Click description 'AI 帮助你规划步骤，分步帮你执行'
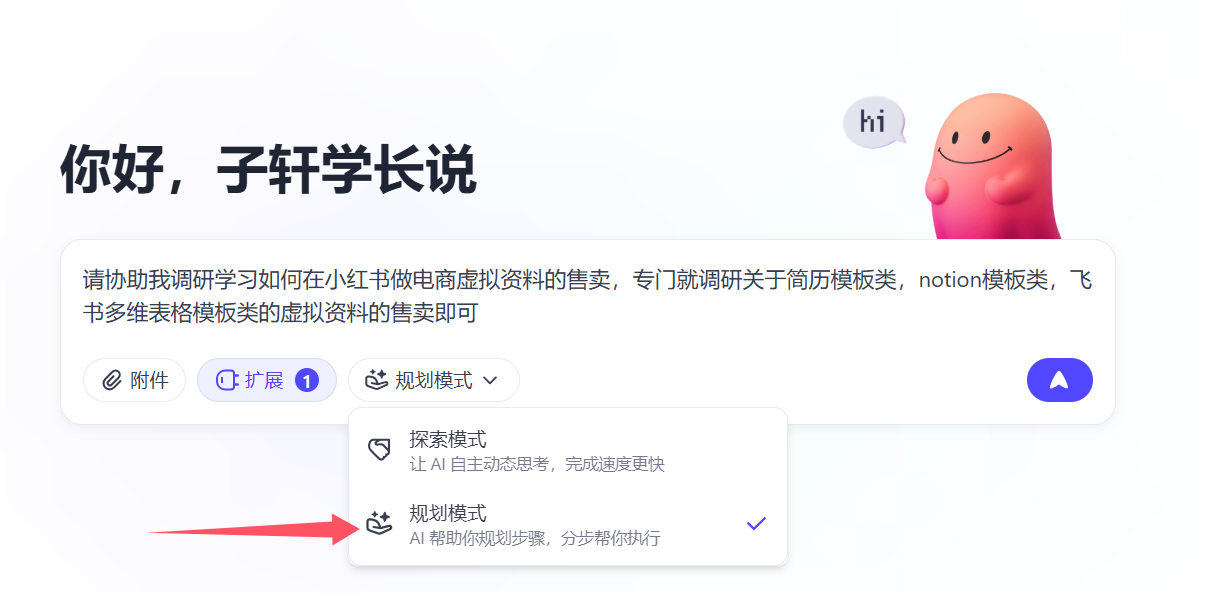1208x593 pixels. pyautogui.click(x=535, y=538)
